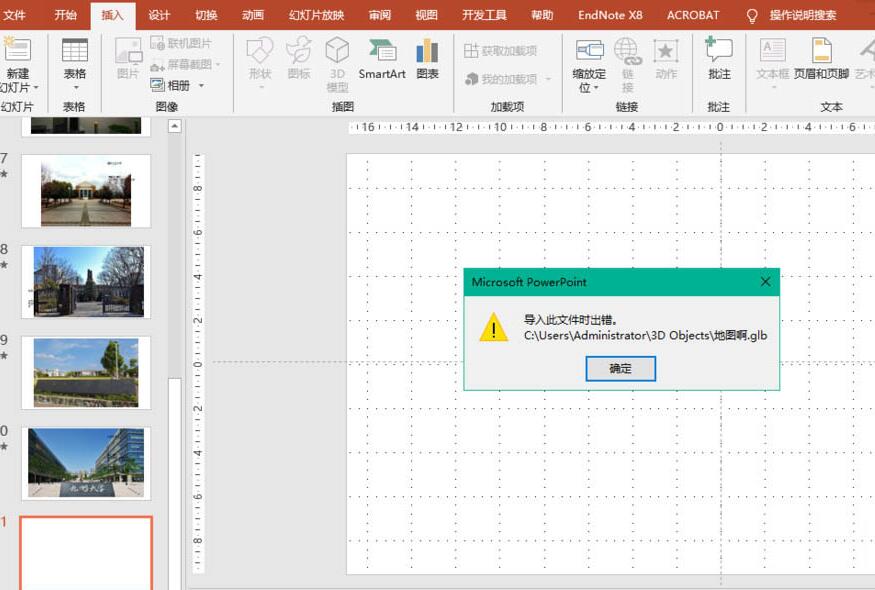The width and height of the screenshot is (875, 590).
Task: Switch to the 设计 ribbon tab
Action: [x=158, y=15]
